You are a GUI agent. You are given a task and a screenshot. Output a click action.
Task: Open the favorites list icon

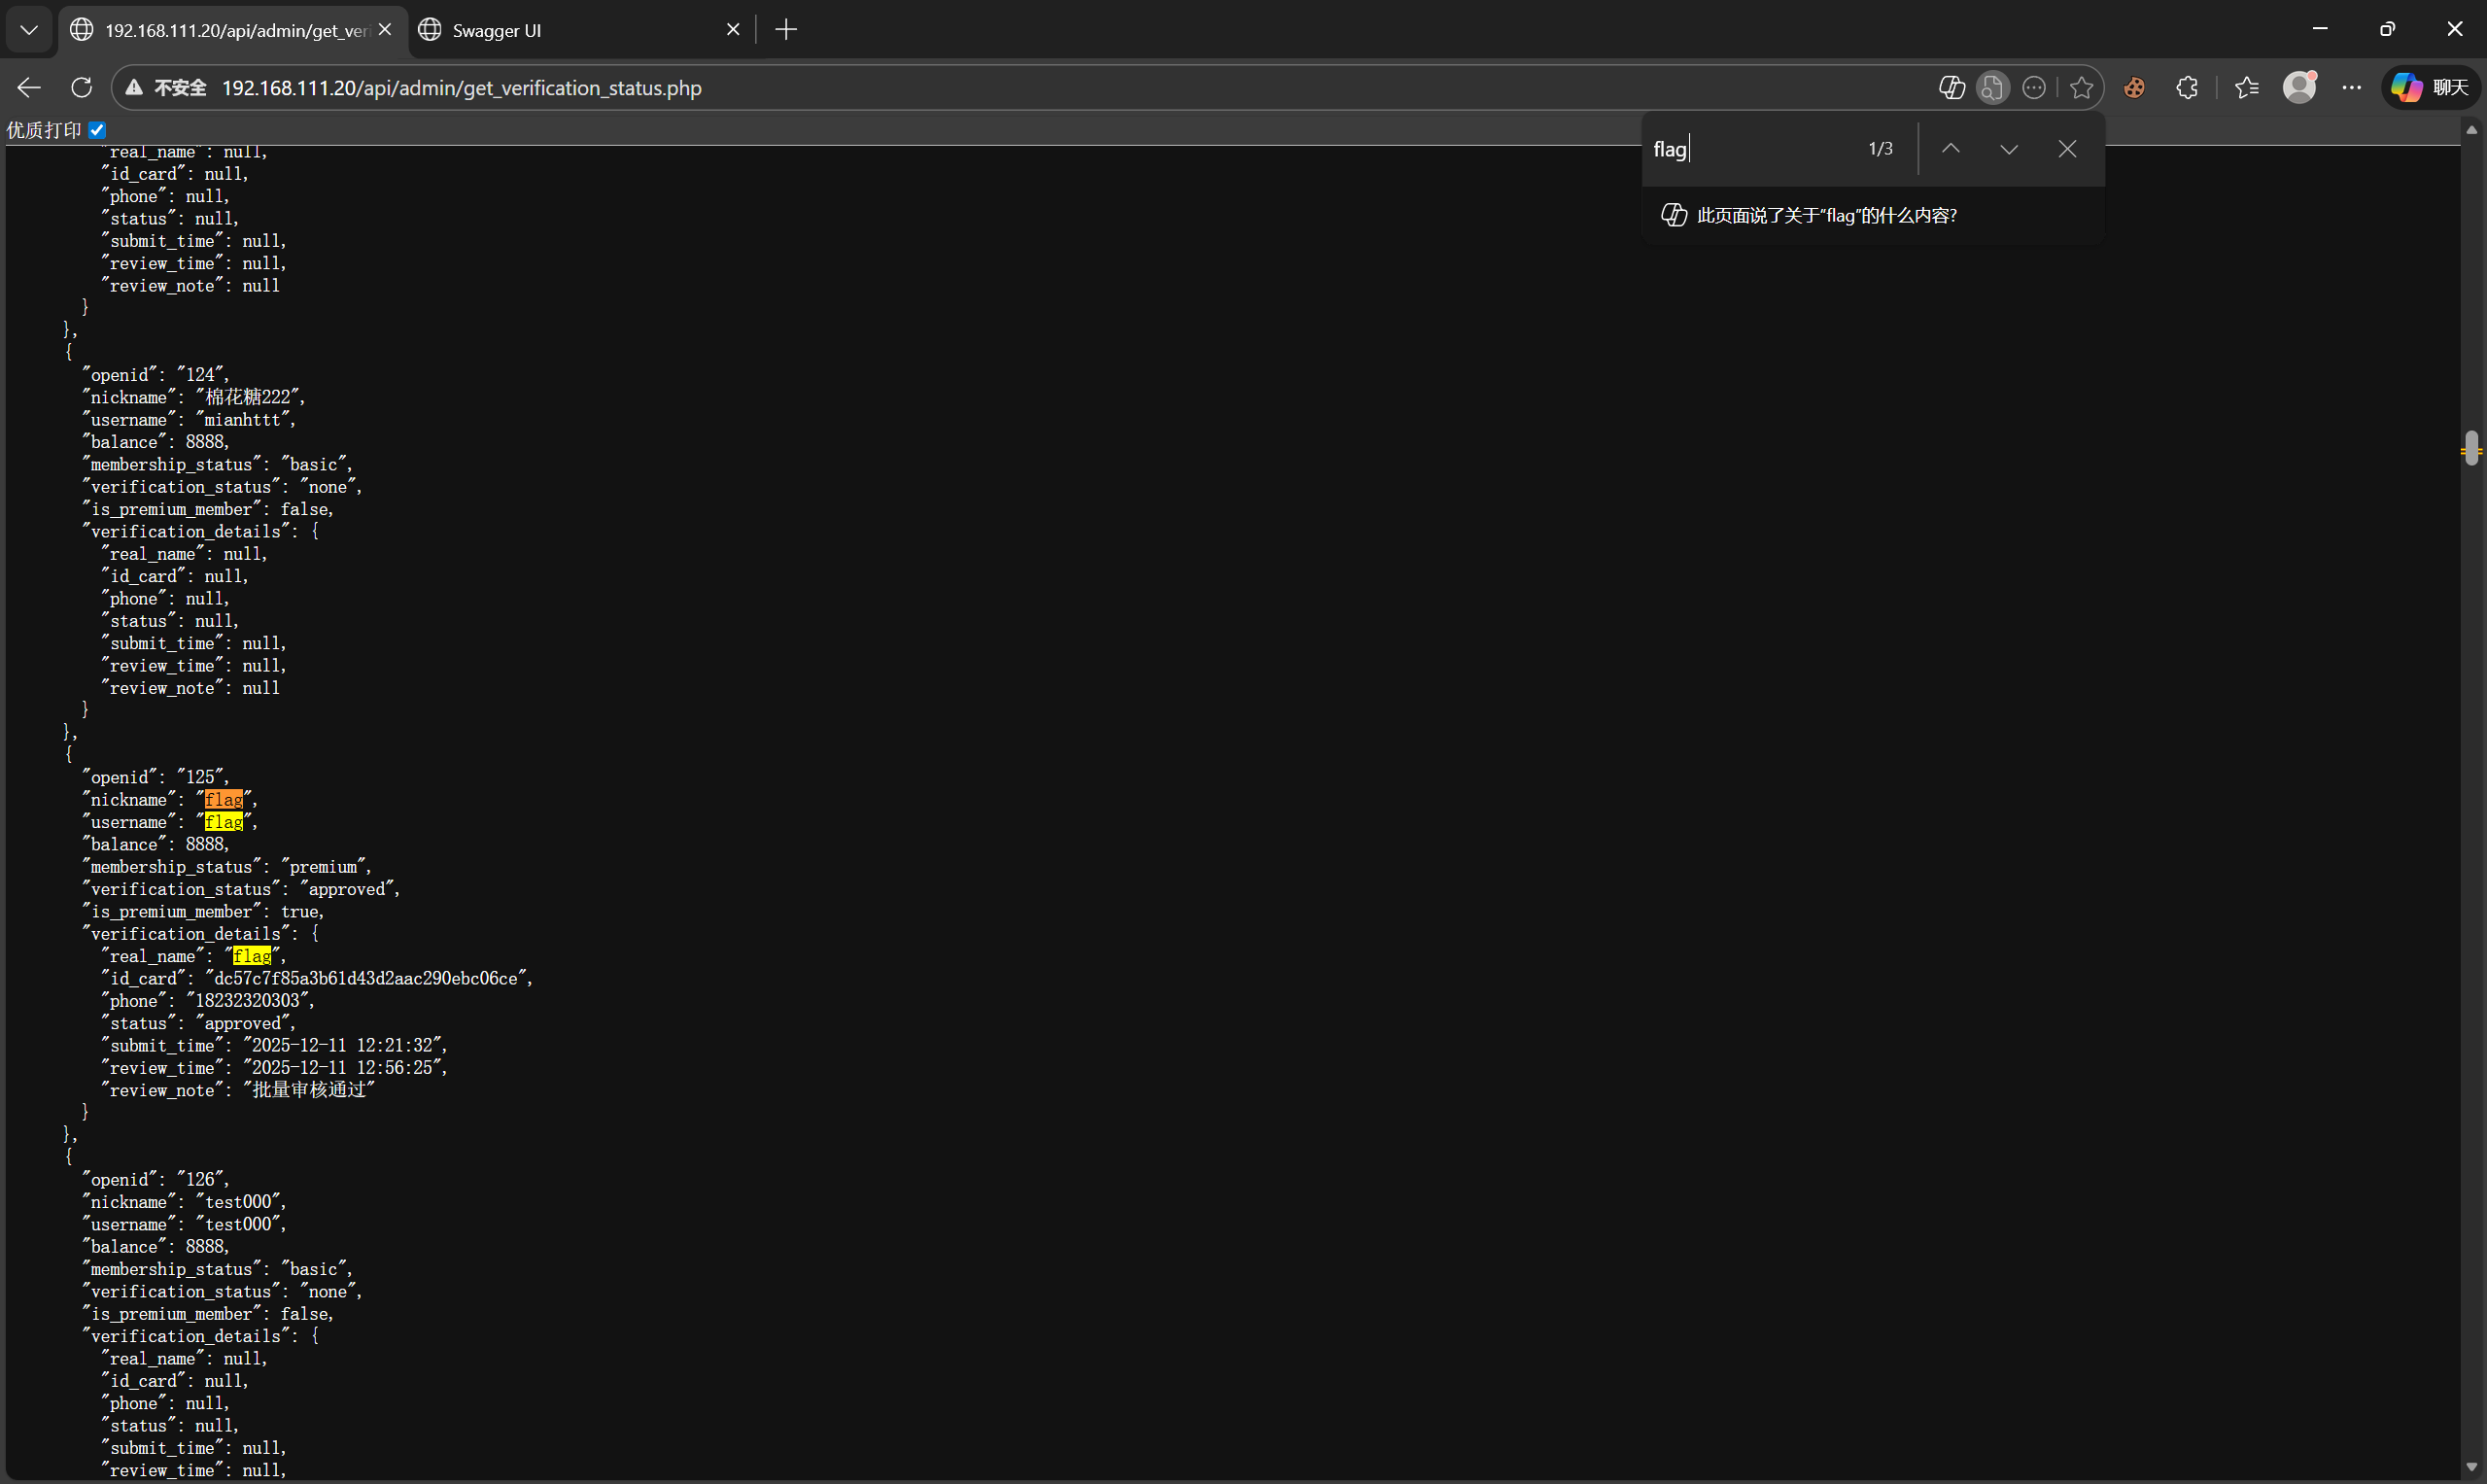(x=2247, y=88)
